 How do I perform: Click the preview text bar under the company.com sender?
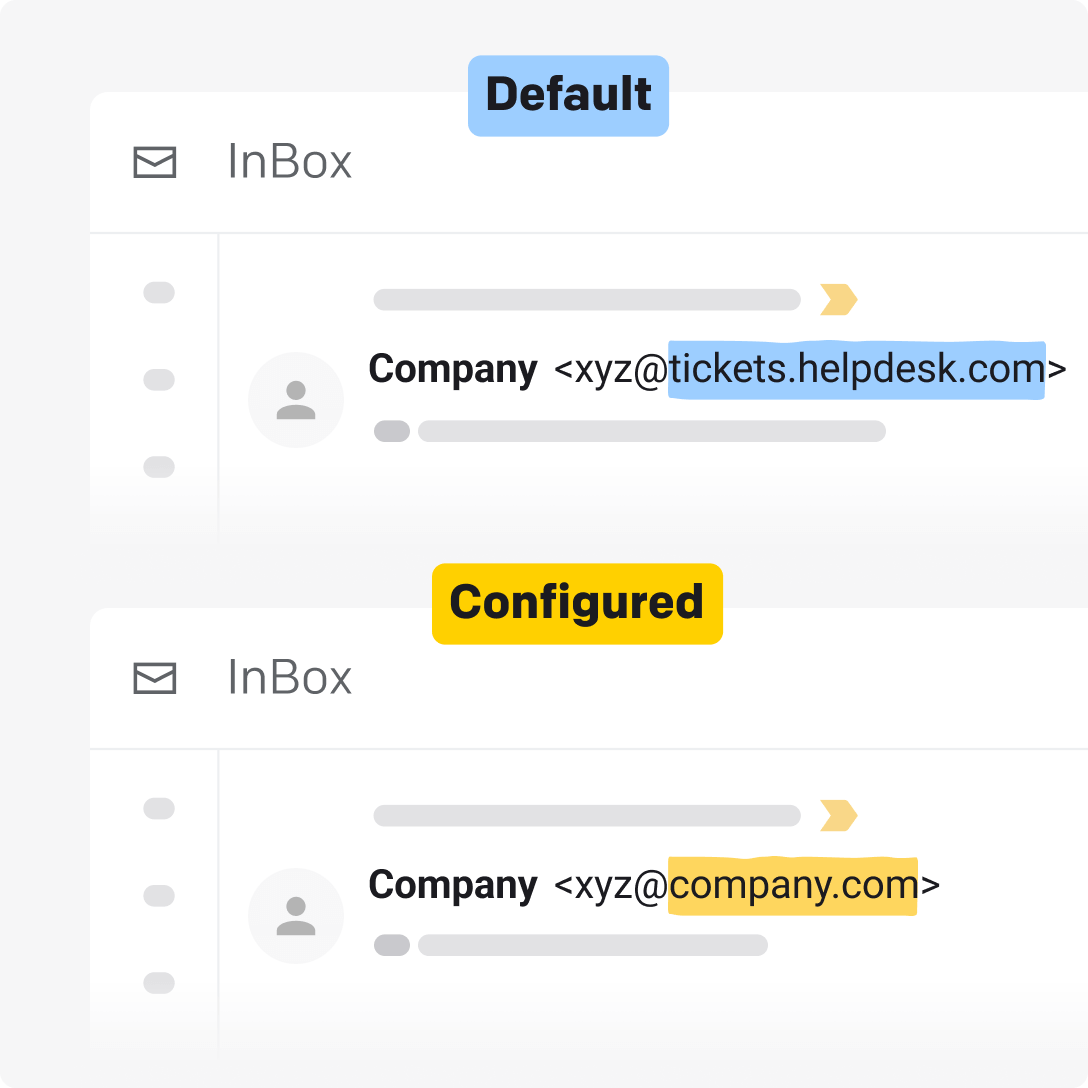[x=593, y=945]
